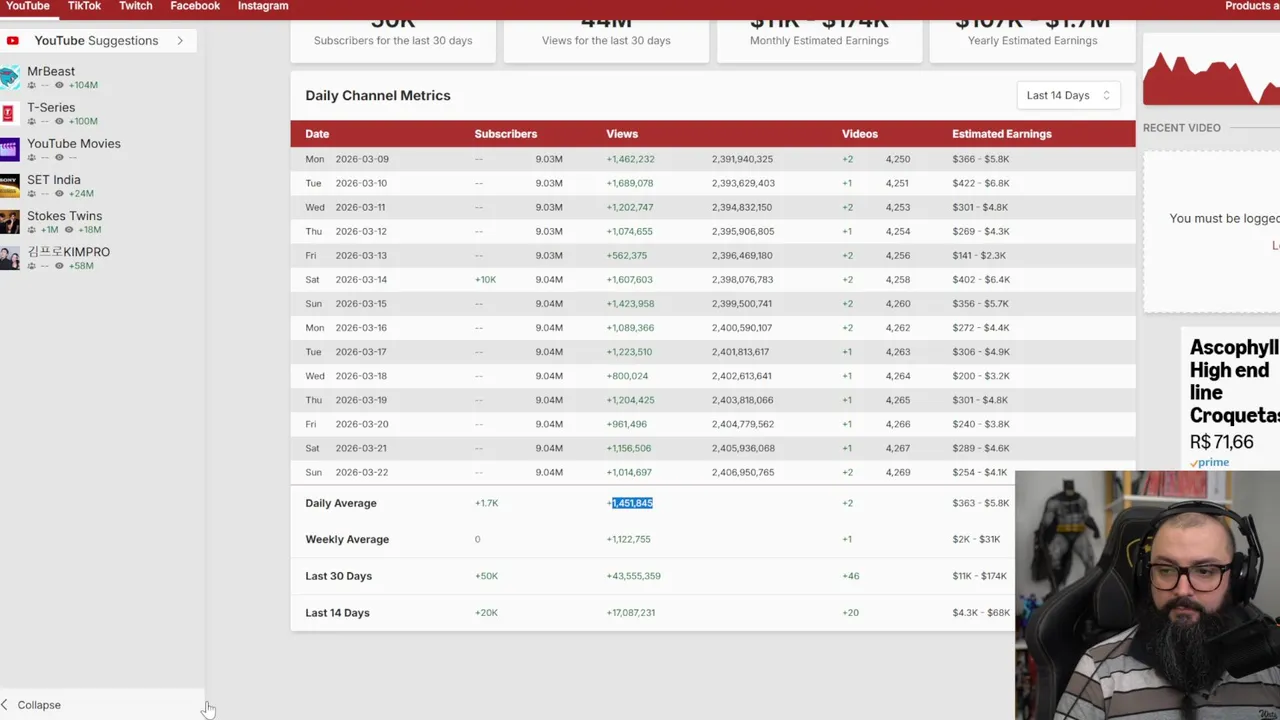The image size is (1280, 720).
Task: Open the T-Series channel avatar
Action: (9, 113)
